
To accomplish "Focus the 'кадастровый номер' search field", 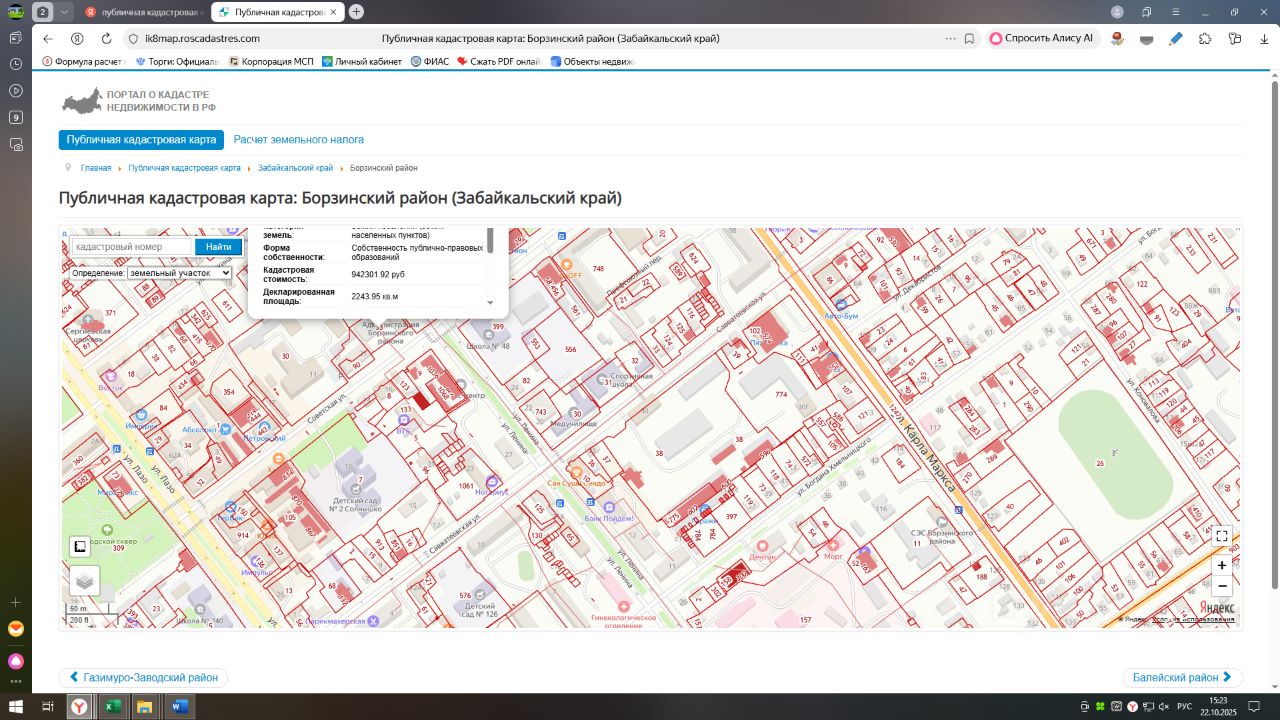I will click(x=131, y=247).
